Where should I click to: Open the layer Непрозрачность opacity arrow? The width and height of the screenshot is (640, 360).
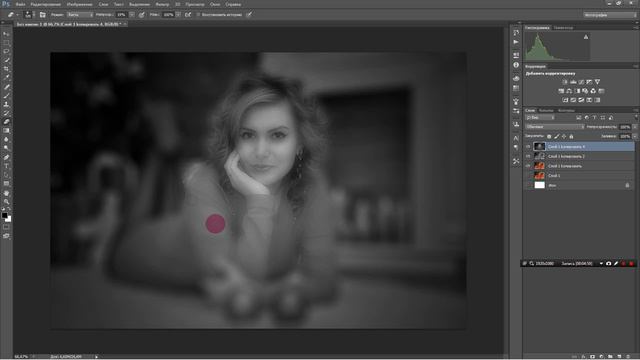coord(634,127)
